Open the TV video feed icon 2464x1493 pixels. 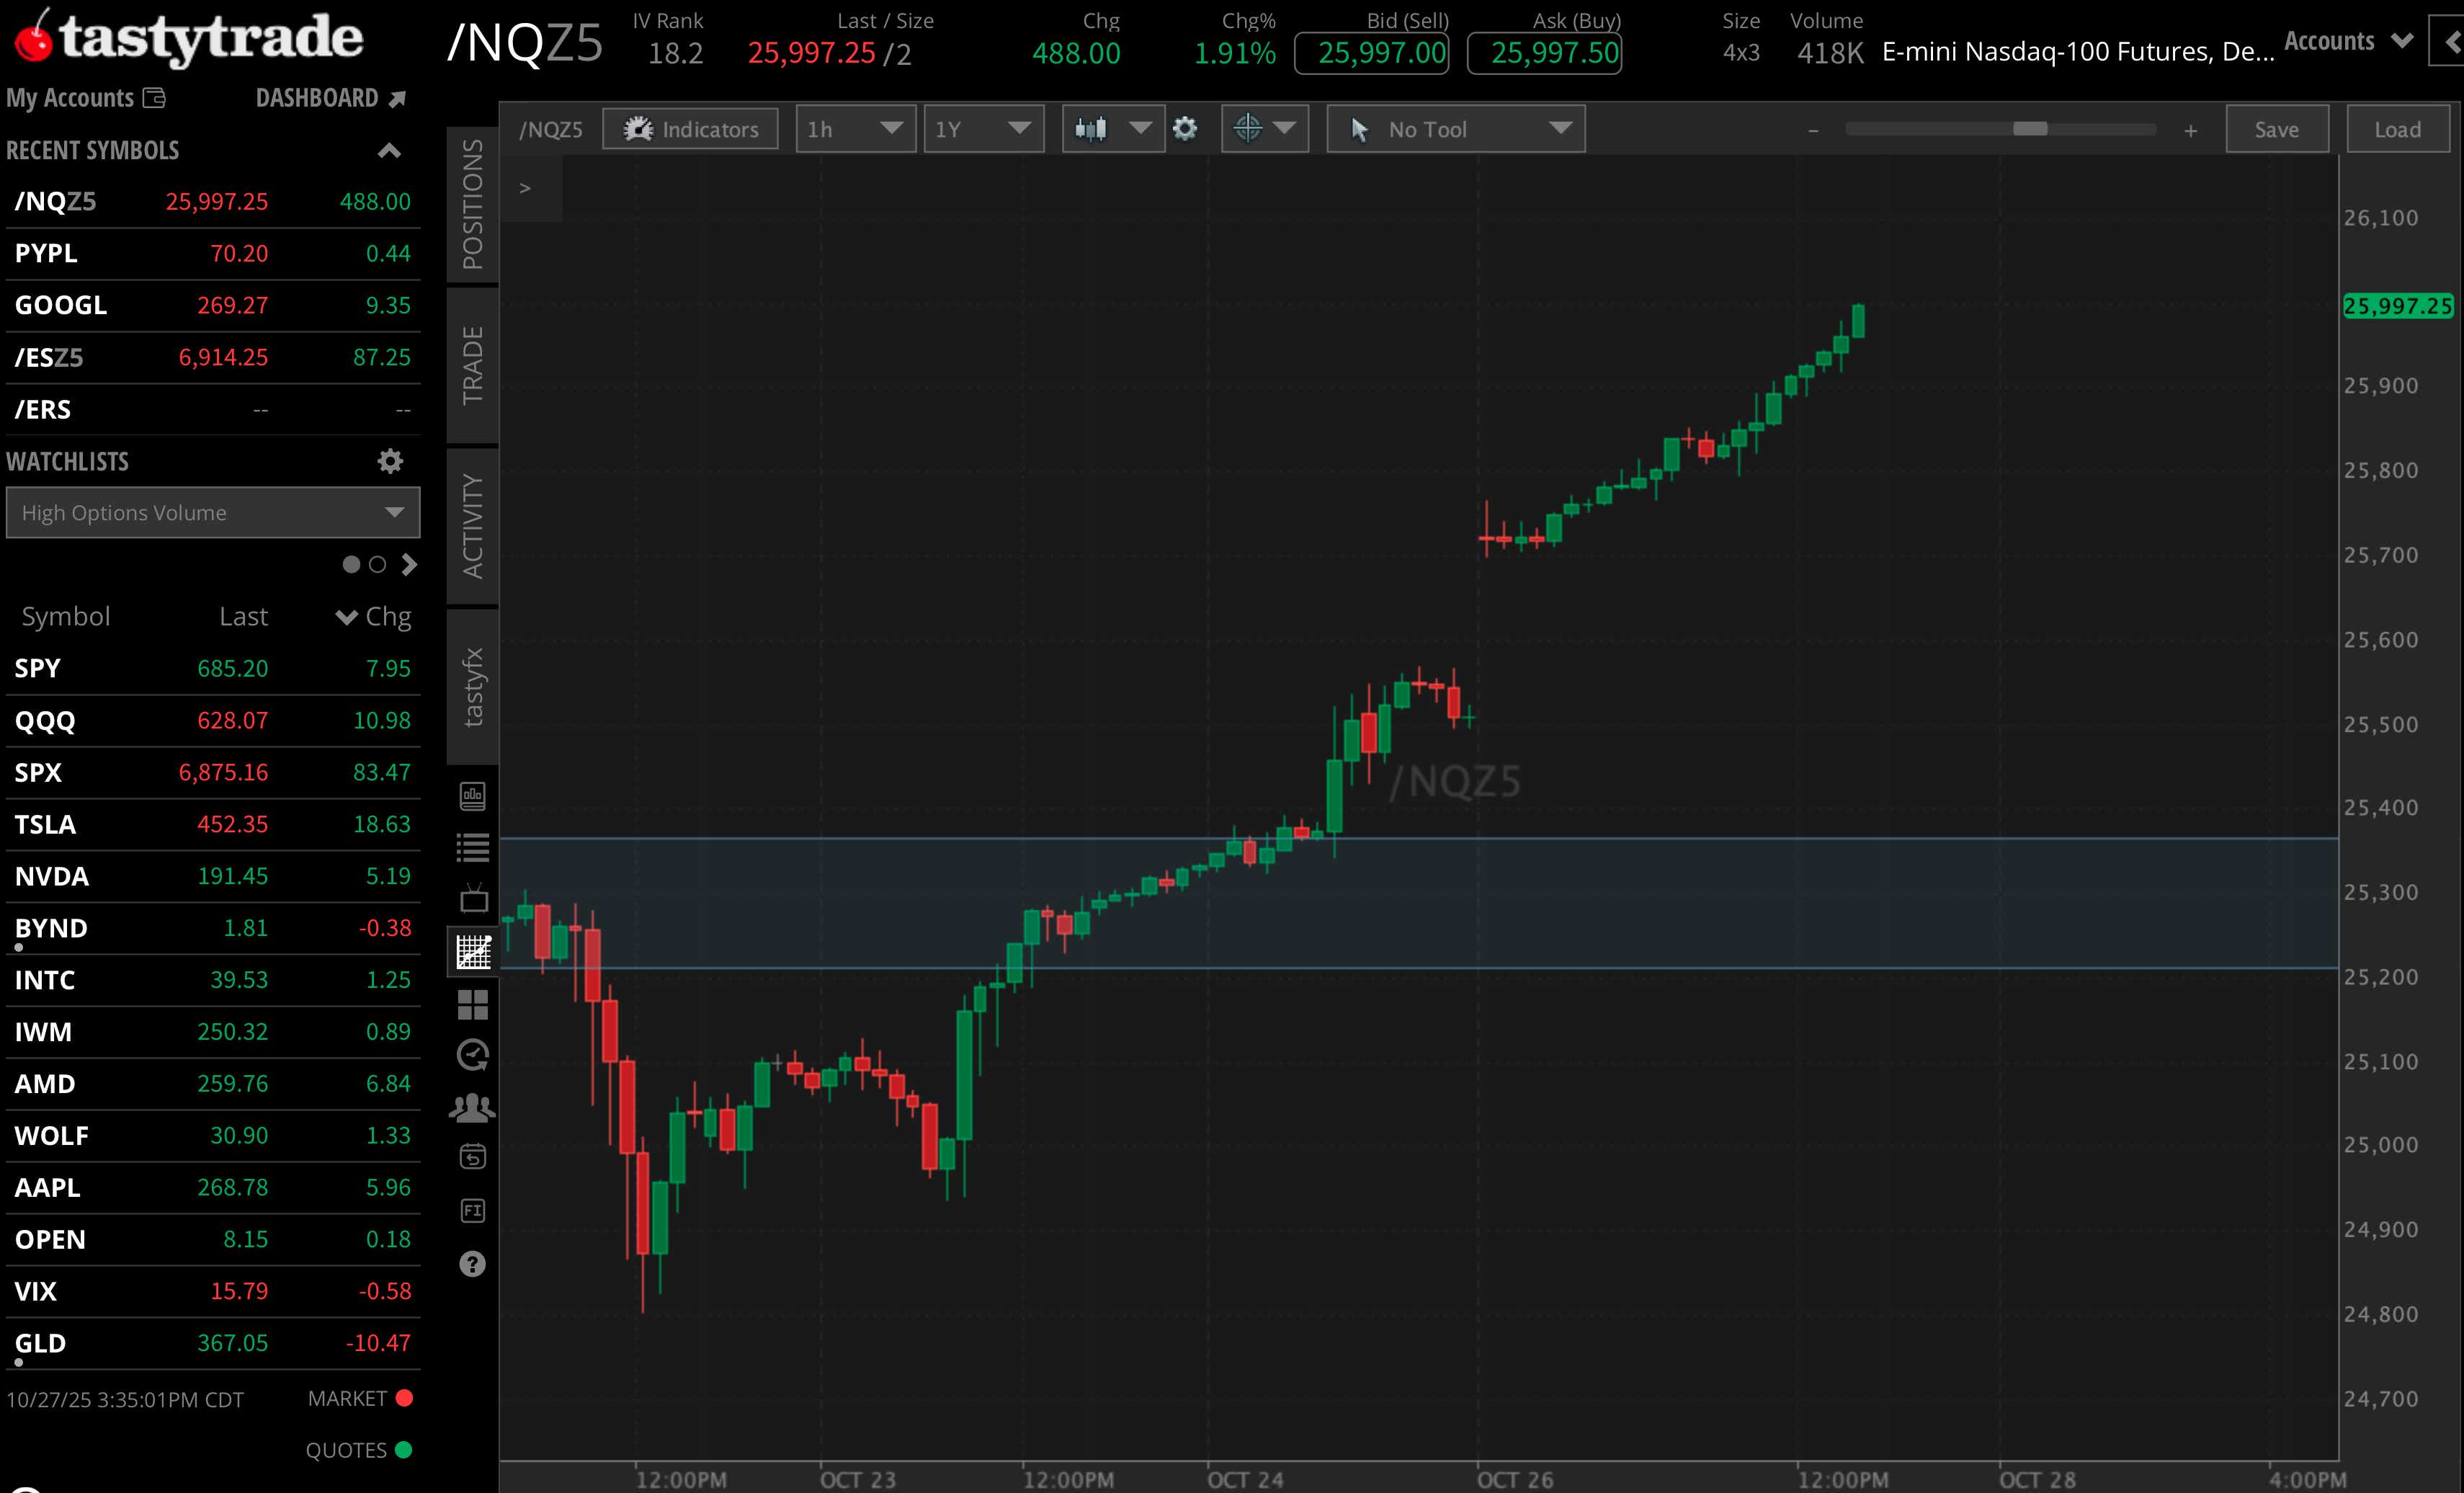473,898
